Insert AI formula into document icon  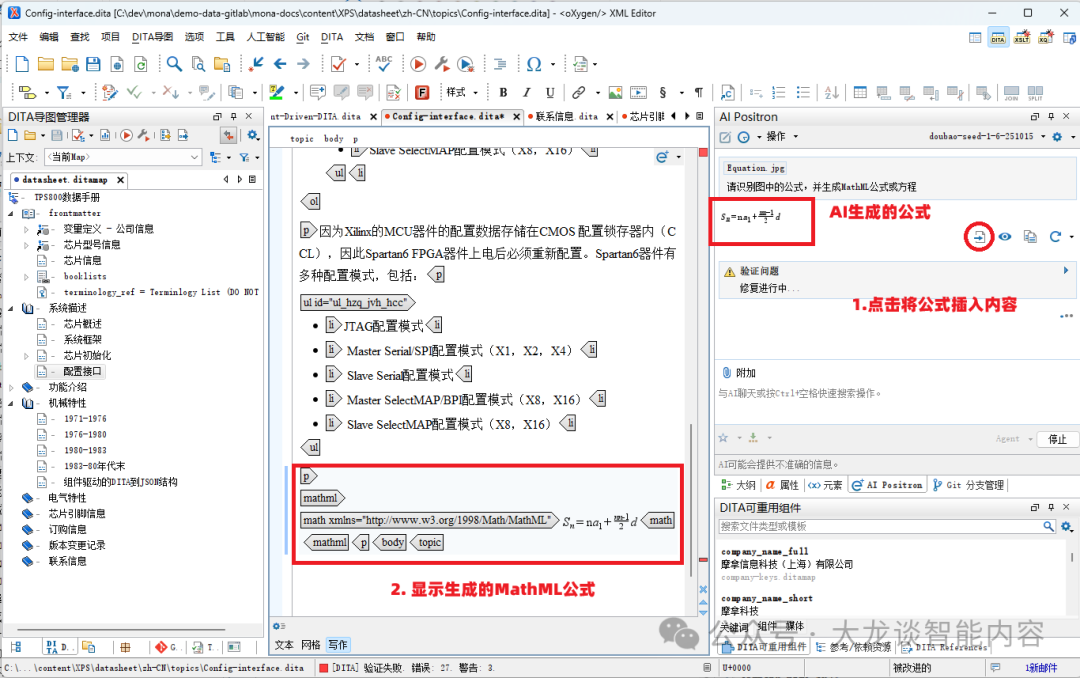pyautogui.click(x=979, y=237)
